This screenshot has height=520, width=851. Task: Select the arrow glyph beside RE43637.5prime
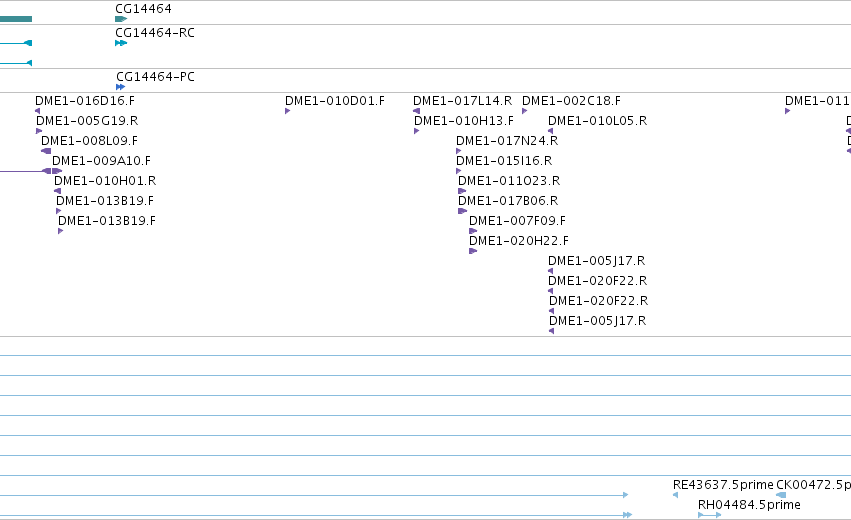(675, 495)
